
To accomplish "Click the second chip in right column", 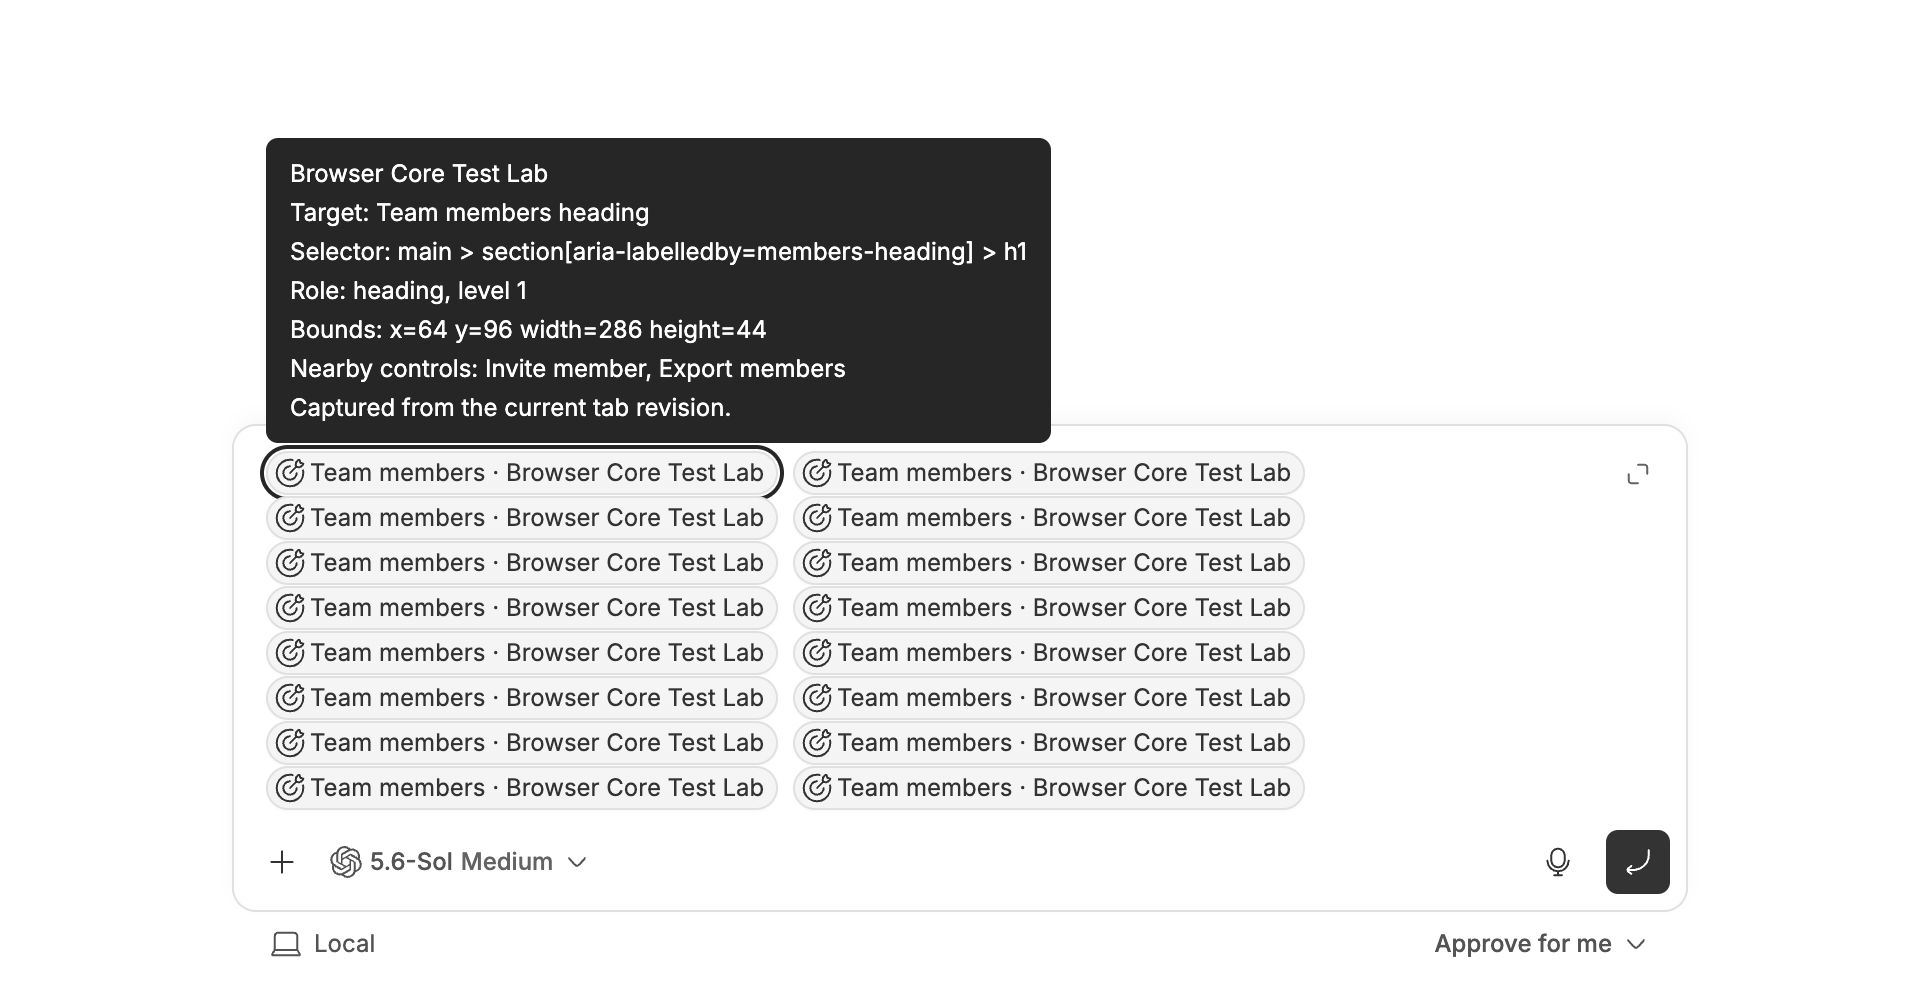I will point(1049,518).
